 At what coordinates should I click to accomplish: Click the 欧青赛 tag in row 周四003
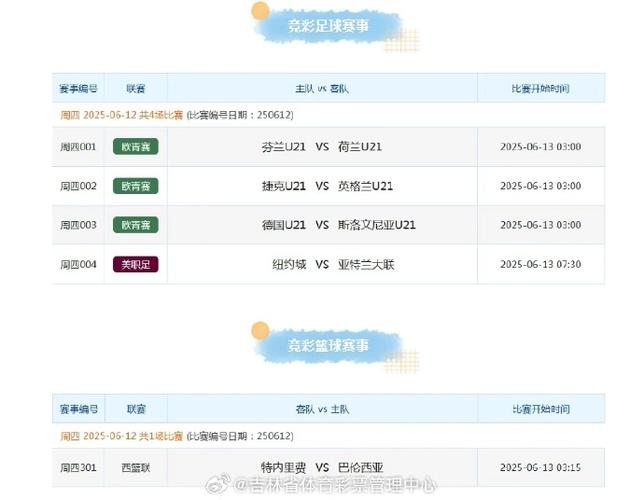(136, 225)
